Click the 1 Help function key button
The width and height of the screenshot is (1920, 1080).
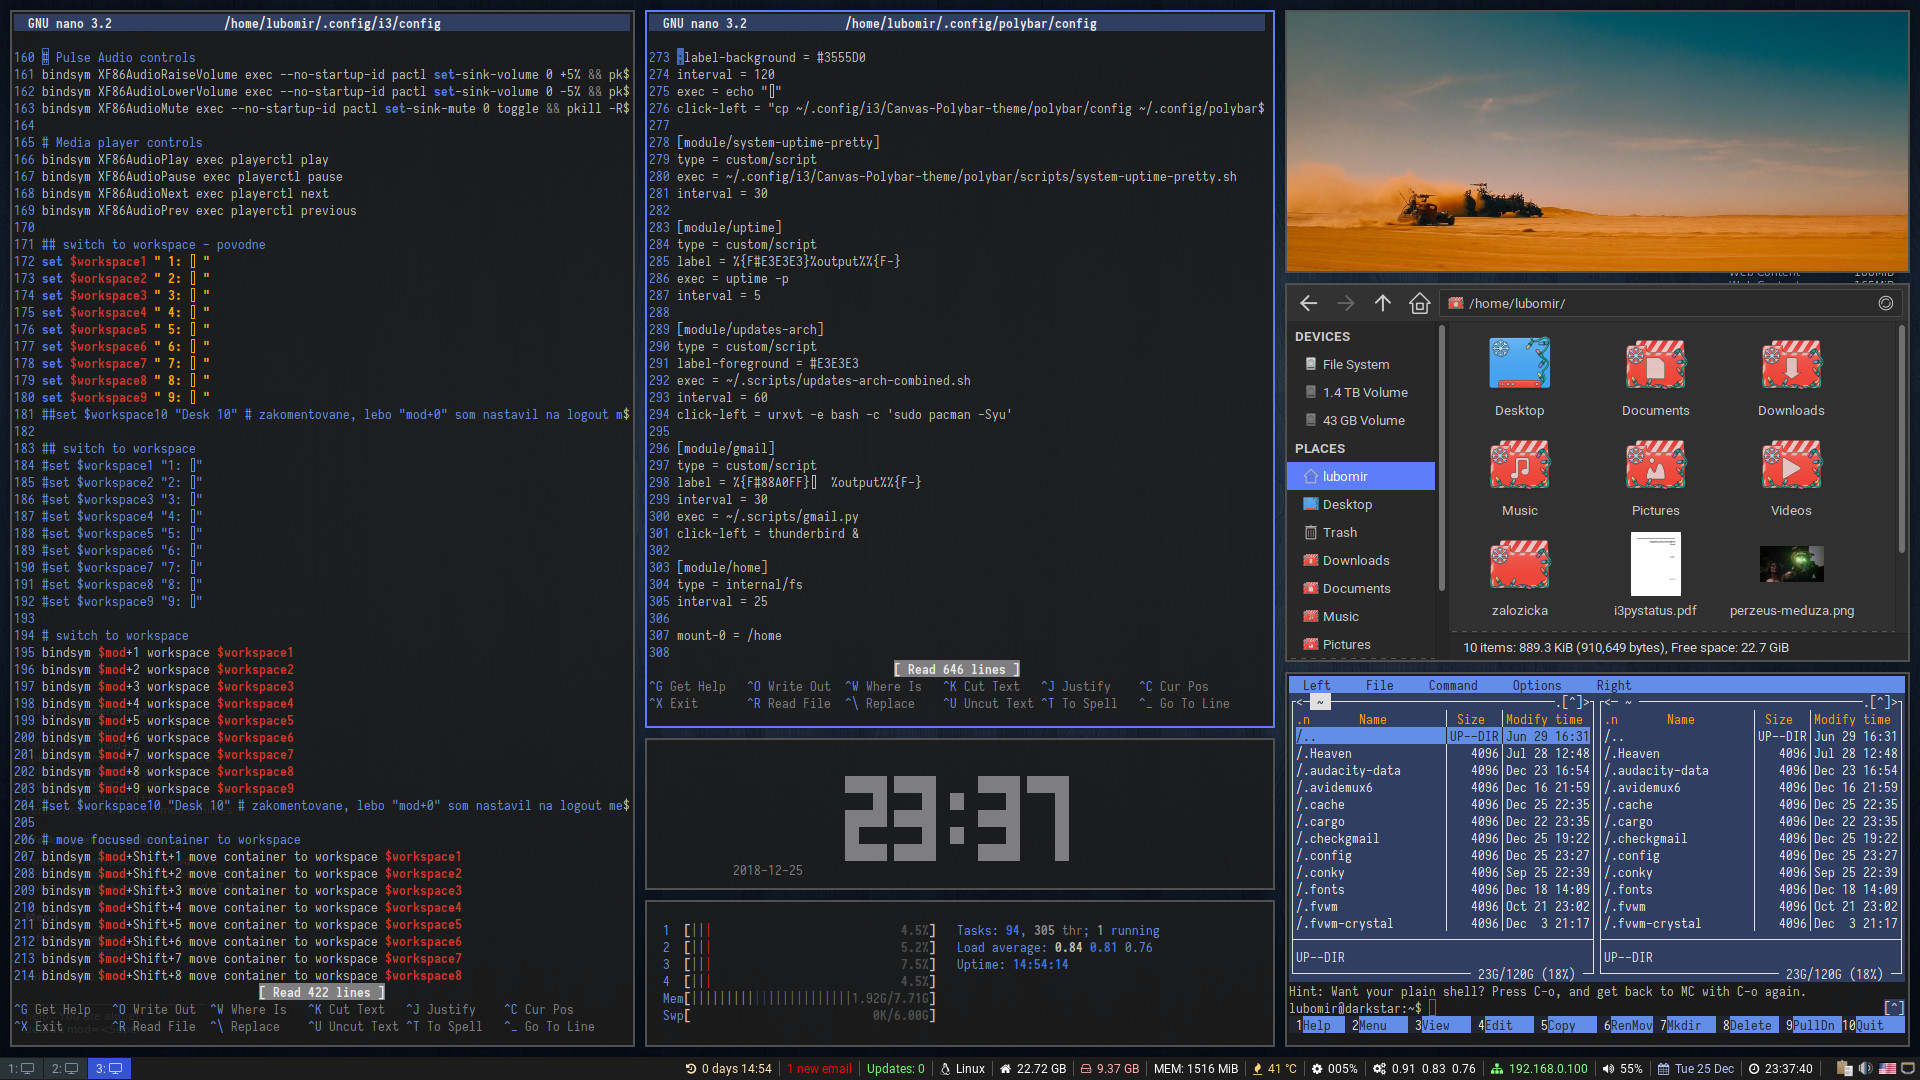[x=1319, y=1026]
